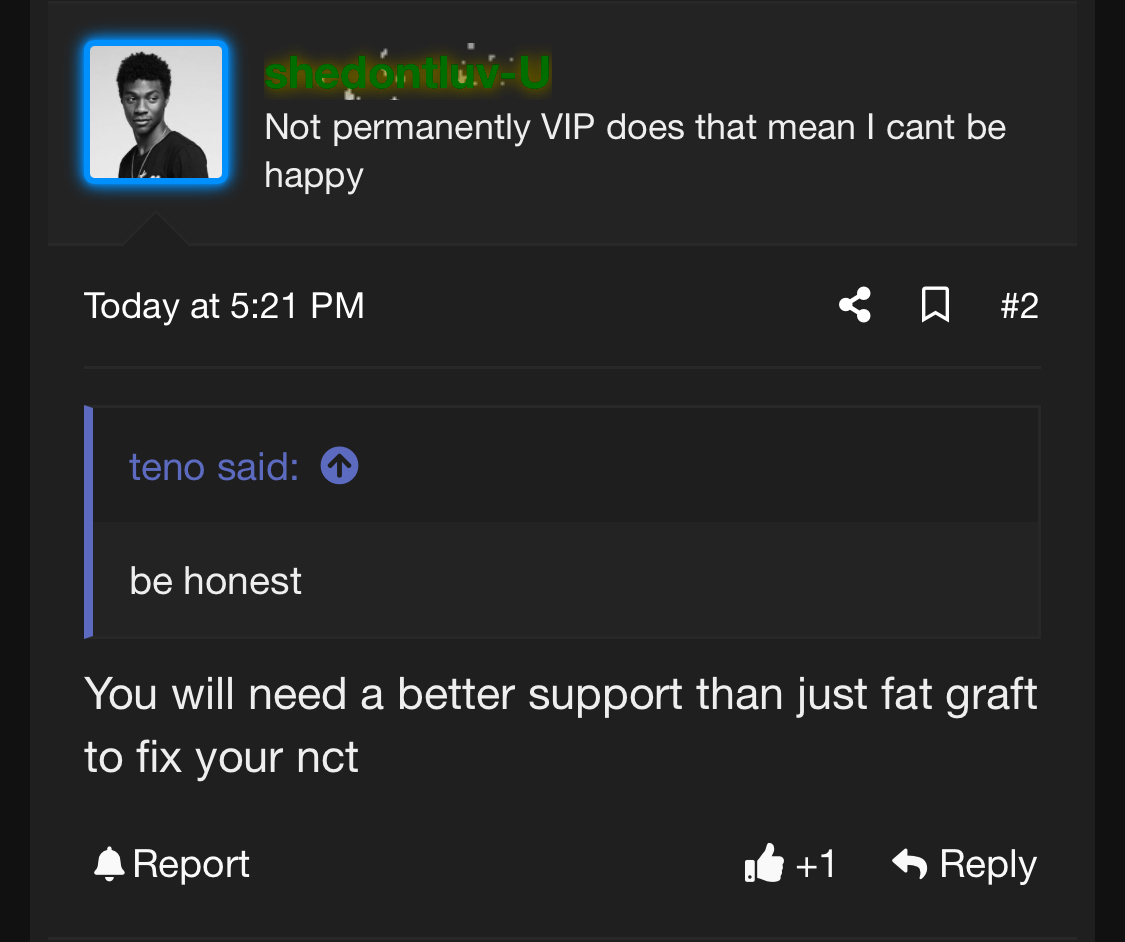
Task: Open the #2 post permalink
Action: [x=1019, y=305]
